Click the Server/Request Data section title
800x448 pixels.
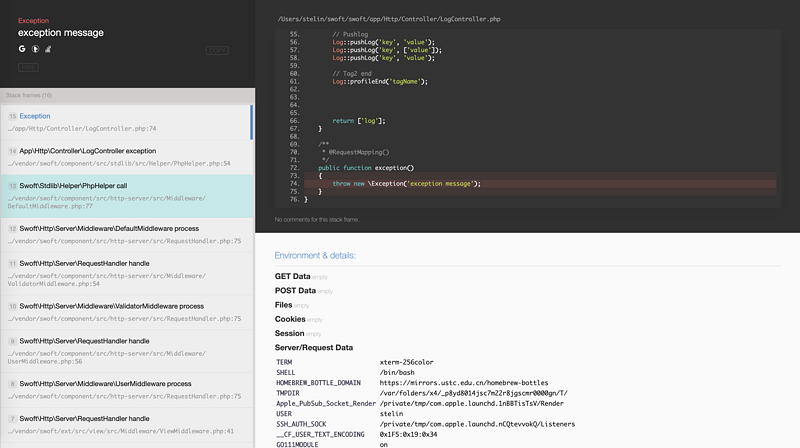pyautogui.click(x=314, y=347)
